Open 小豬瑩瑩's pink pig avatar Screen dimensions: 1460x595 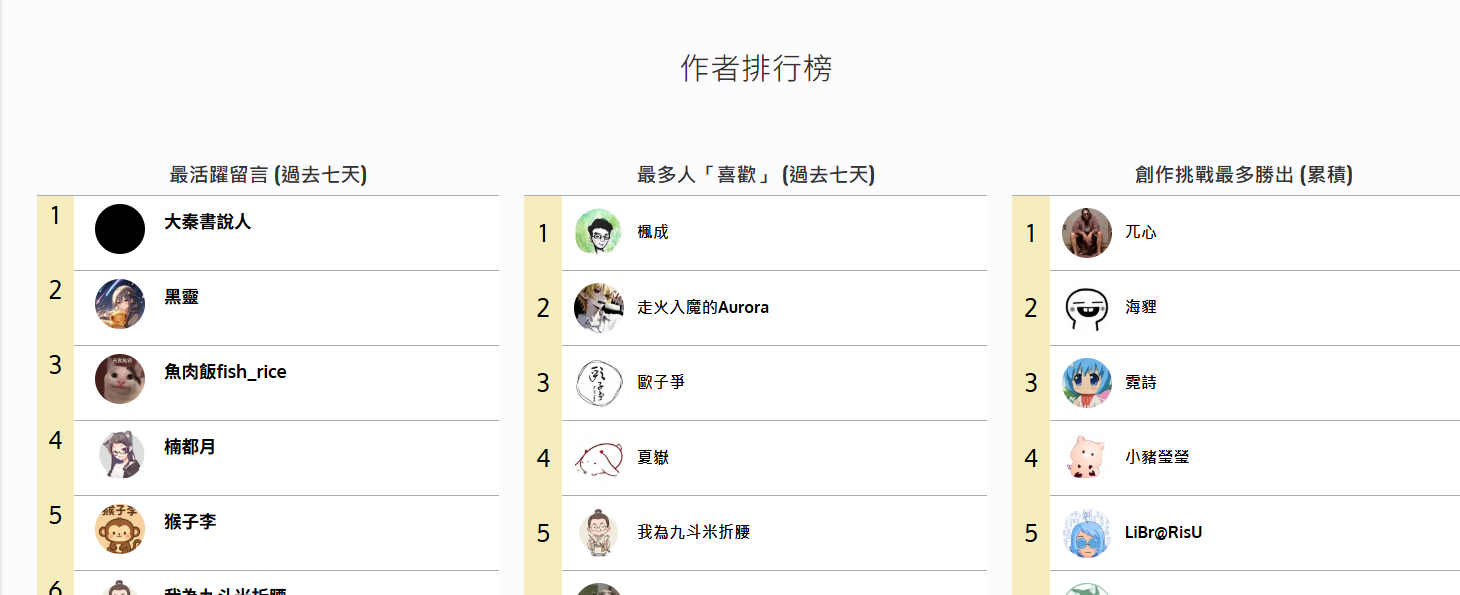pyautogui.click(x=1087, y=458)
